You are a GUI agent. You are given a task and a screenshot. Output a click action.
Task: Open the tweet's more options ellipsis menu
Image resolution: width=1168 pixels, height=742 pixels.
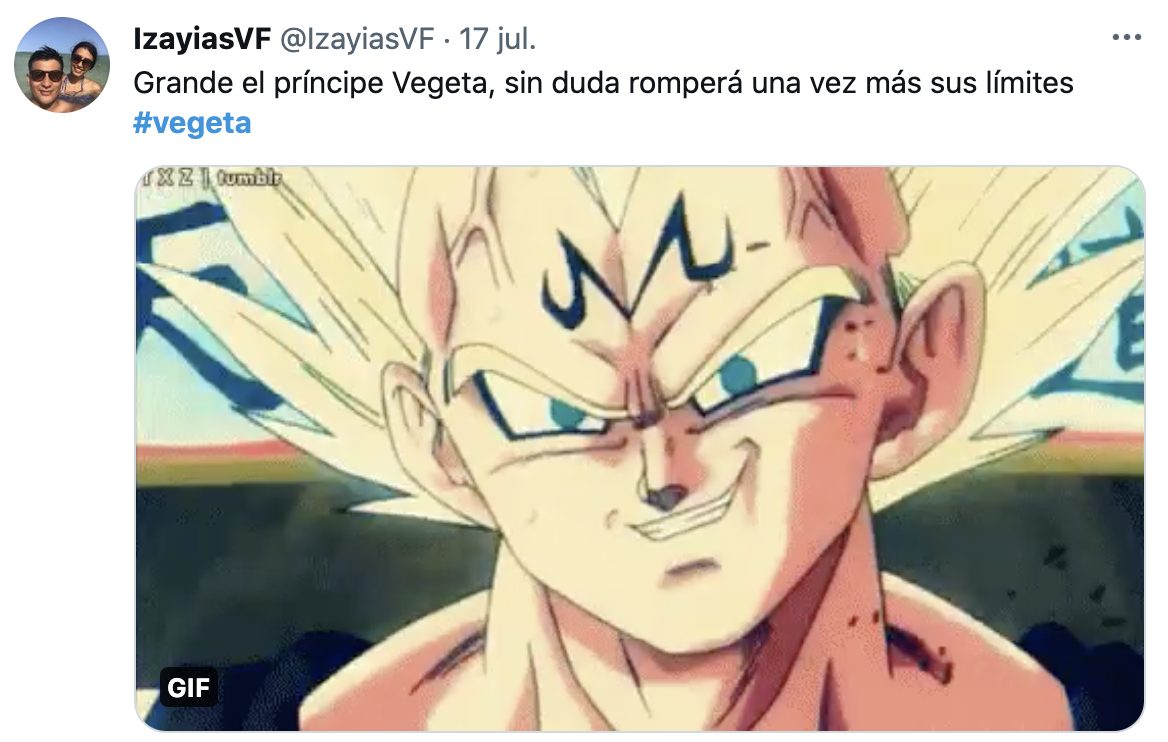1126,37
